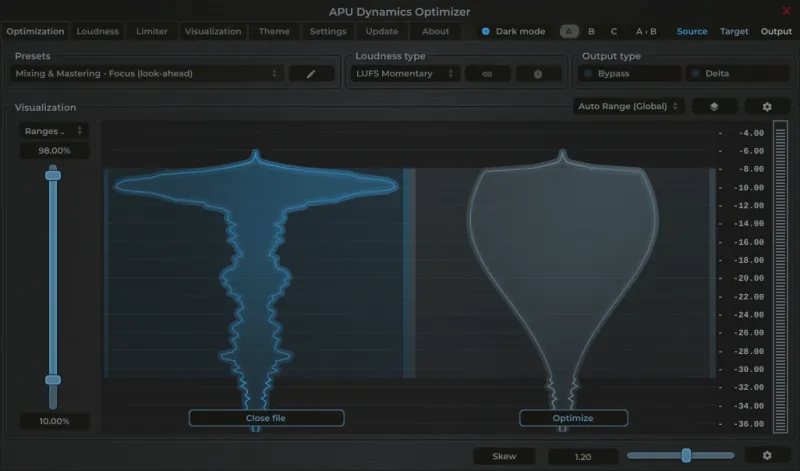Open the Auto Range (Global) dropdown
This screenshot has width=800, height=471.
[x=628, y=106]
